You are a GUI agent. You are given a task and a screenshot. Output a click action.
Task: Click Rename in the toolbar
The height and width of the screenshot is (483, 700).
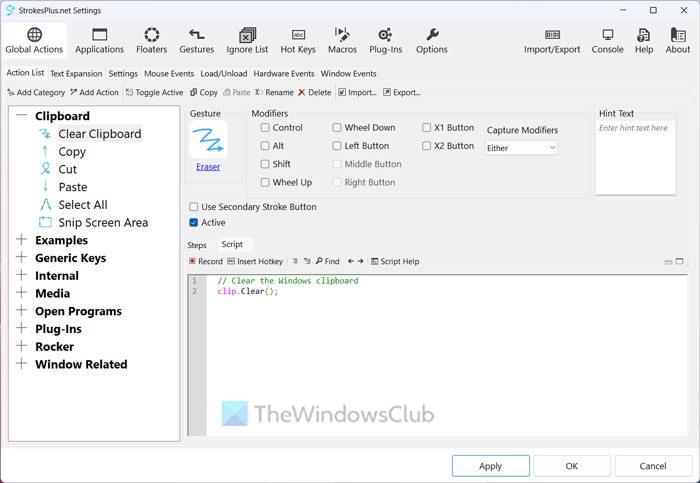coord(274,92)
